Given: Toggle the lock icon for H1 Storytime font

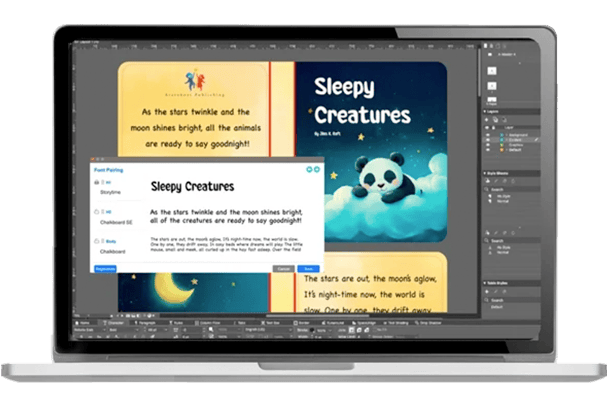Looking at the screenshot, I should (x=97, y=182).
